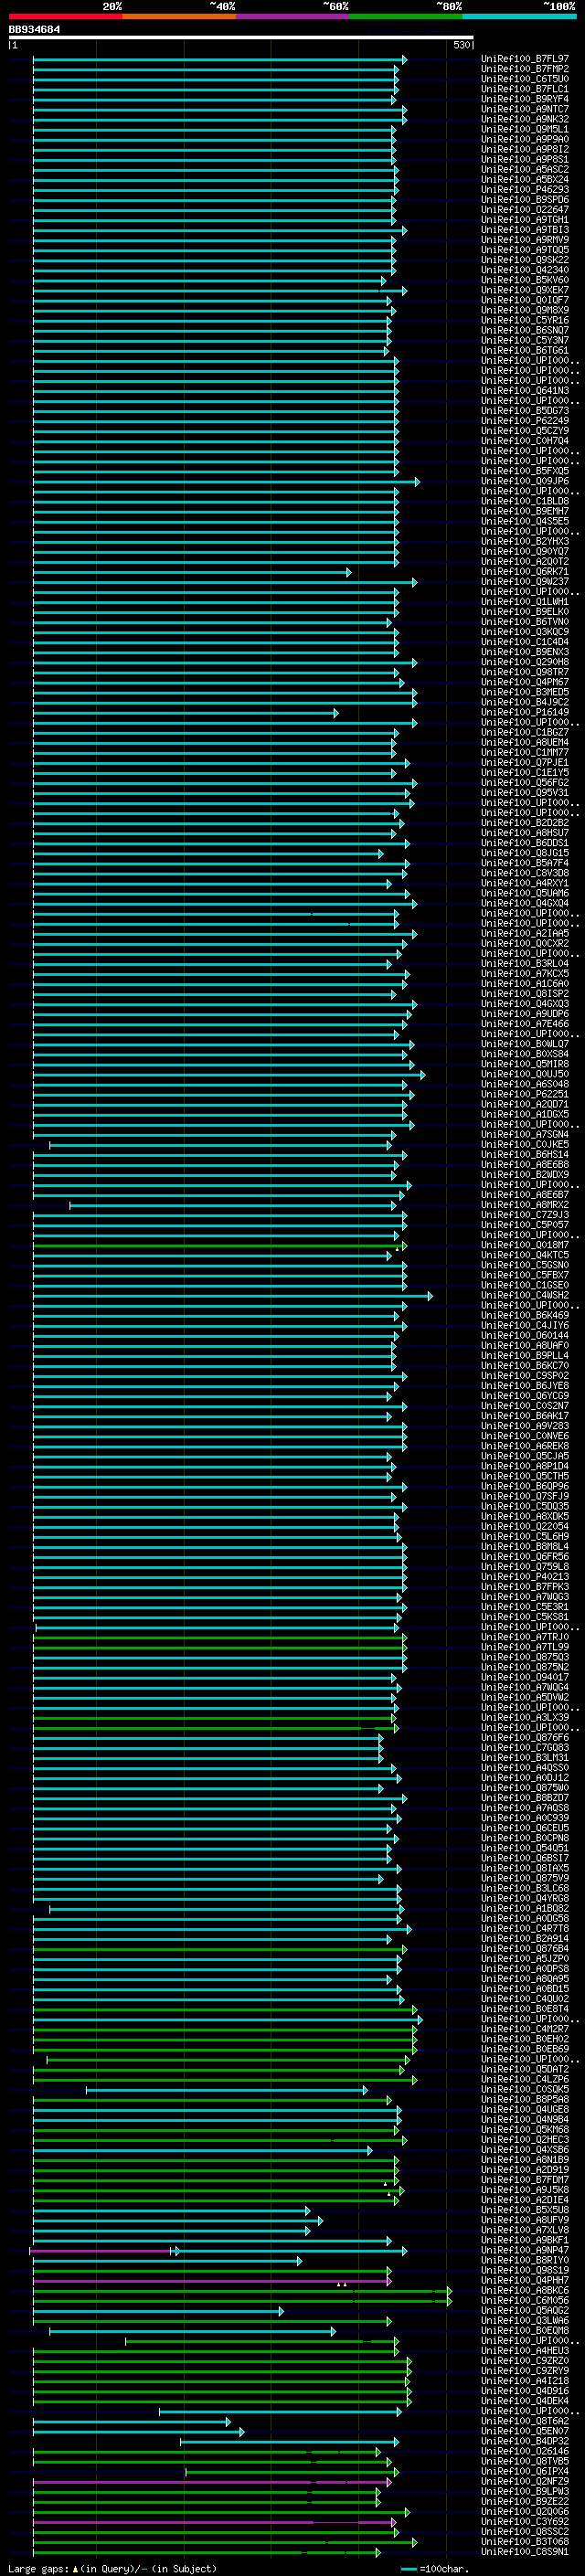The width and height of the screenshot is (585, 2576).
Task: Click the cyan ~100% identity legend segment
Action: [x=519, y=16]
